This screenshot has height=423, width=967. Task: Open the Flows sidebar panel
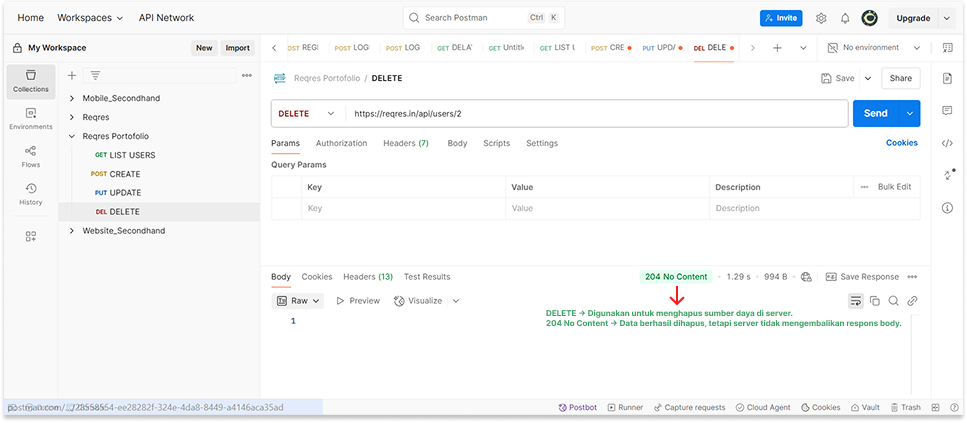coord(31,156)
